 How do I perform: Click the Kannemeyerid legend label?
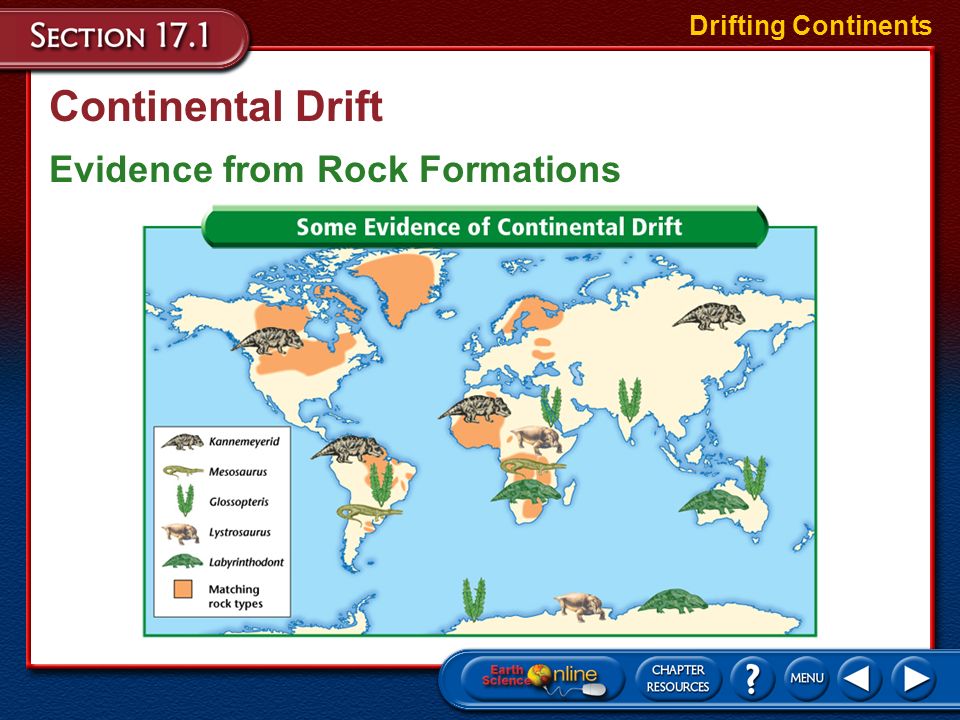tap(244, 441)
